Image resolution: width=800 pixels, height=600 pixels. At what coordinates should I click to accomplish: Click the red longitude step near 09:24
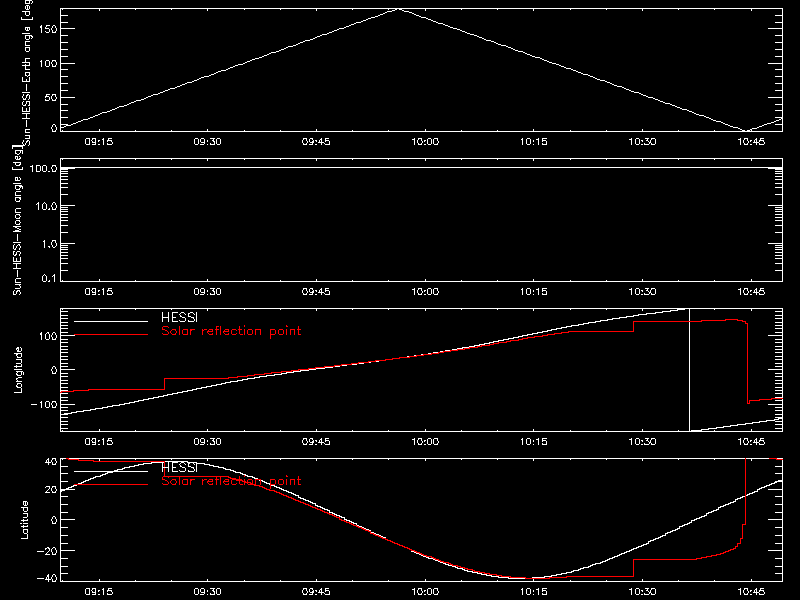tap(164, 384)
